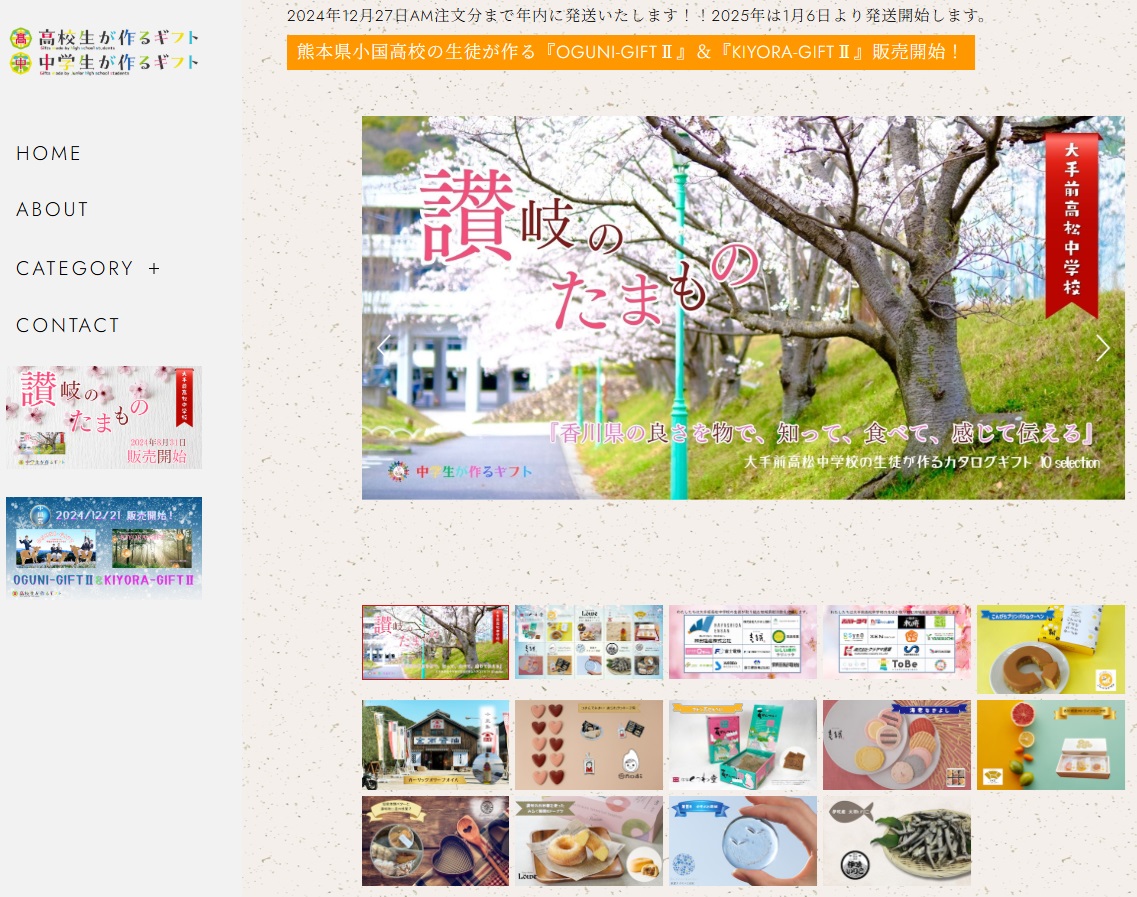Select the heart-shaped chocolates thumbnail
Viewport: 1137px width, 897px height.
(x=588, y=744)
